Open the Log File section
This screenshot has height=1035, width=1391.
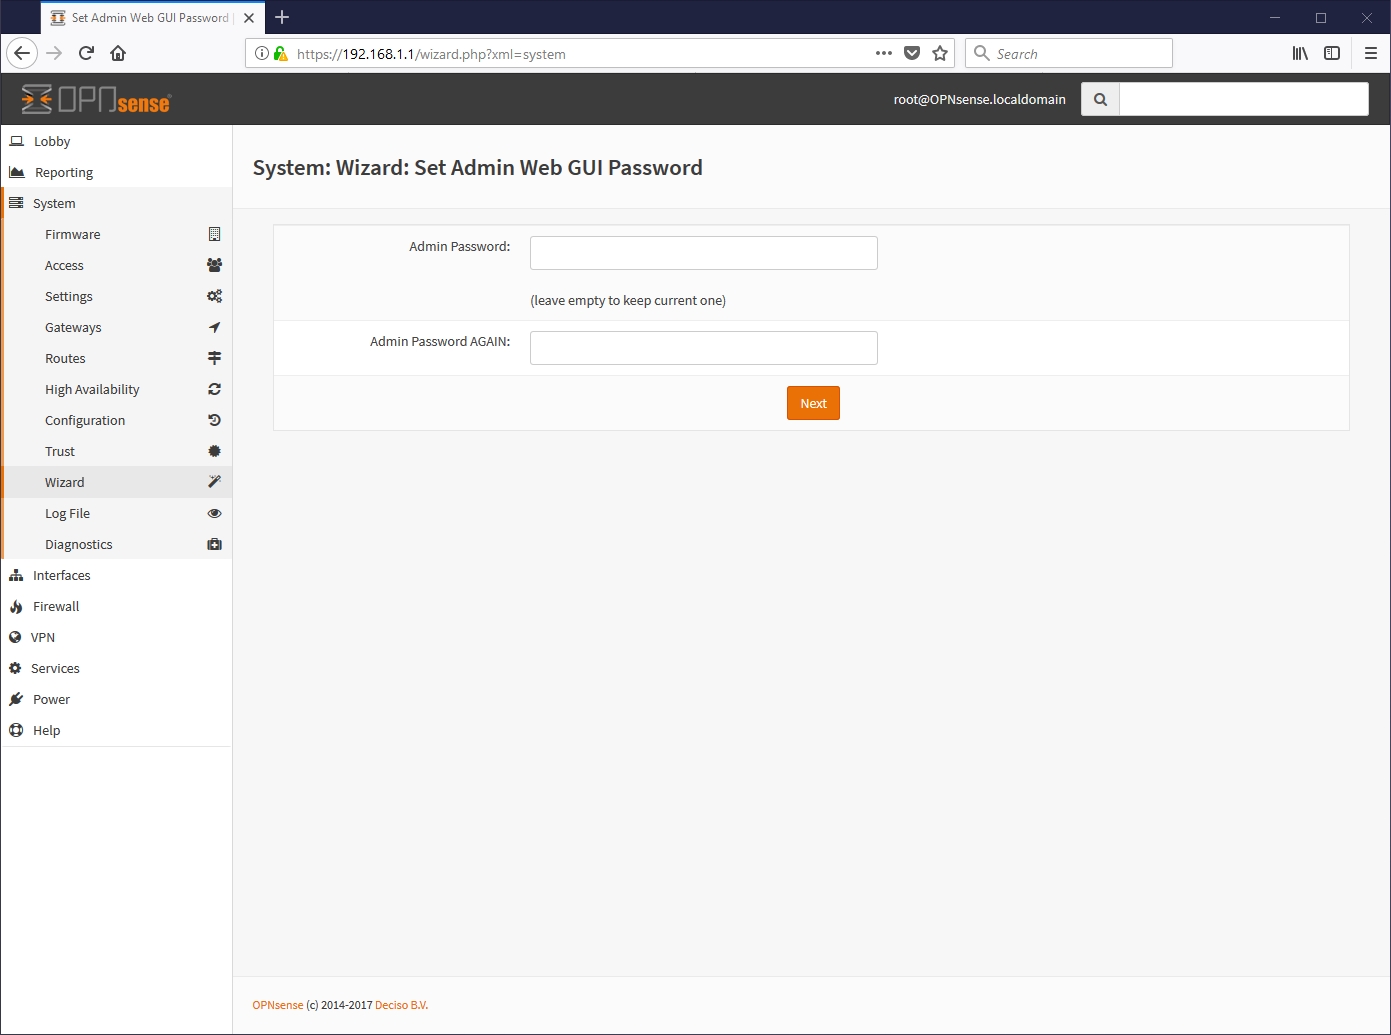67,514
